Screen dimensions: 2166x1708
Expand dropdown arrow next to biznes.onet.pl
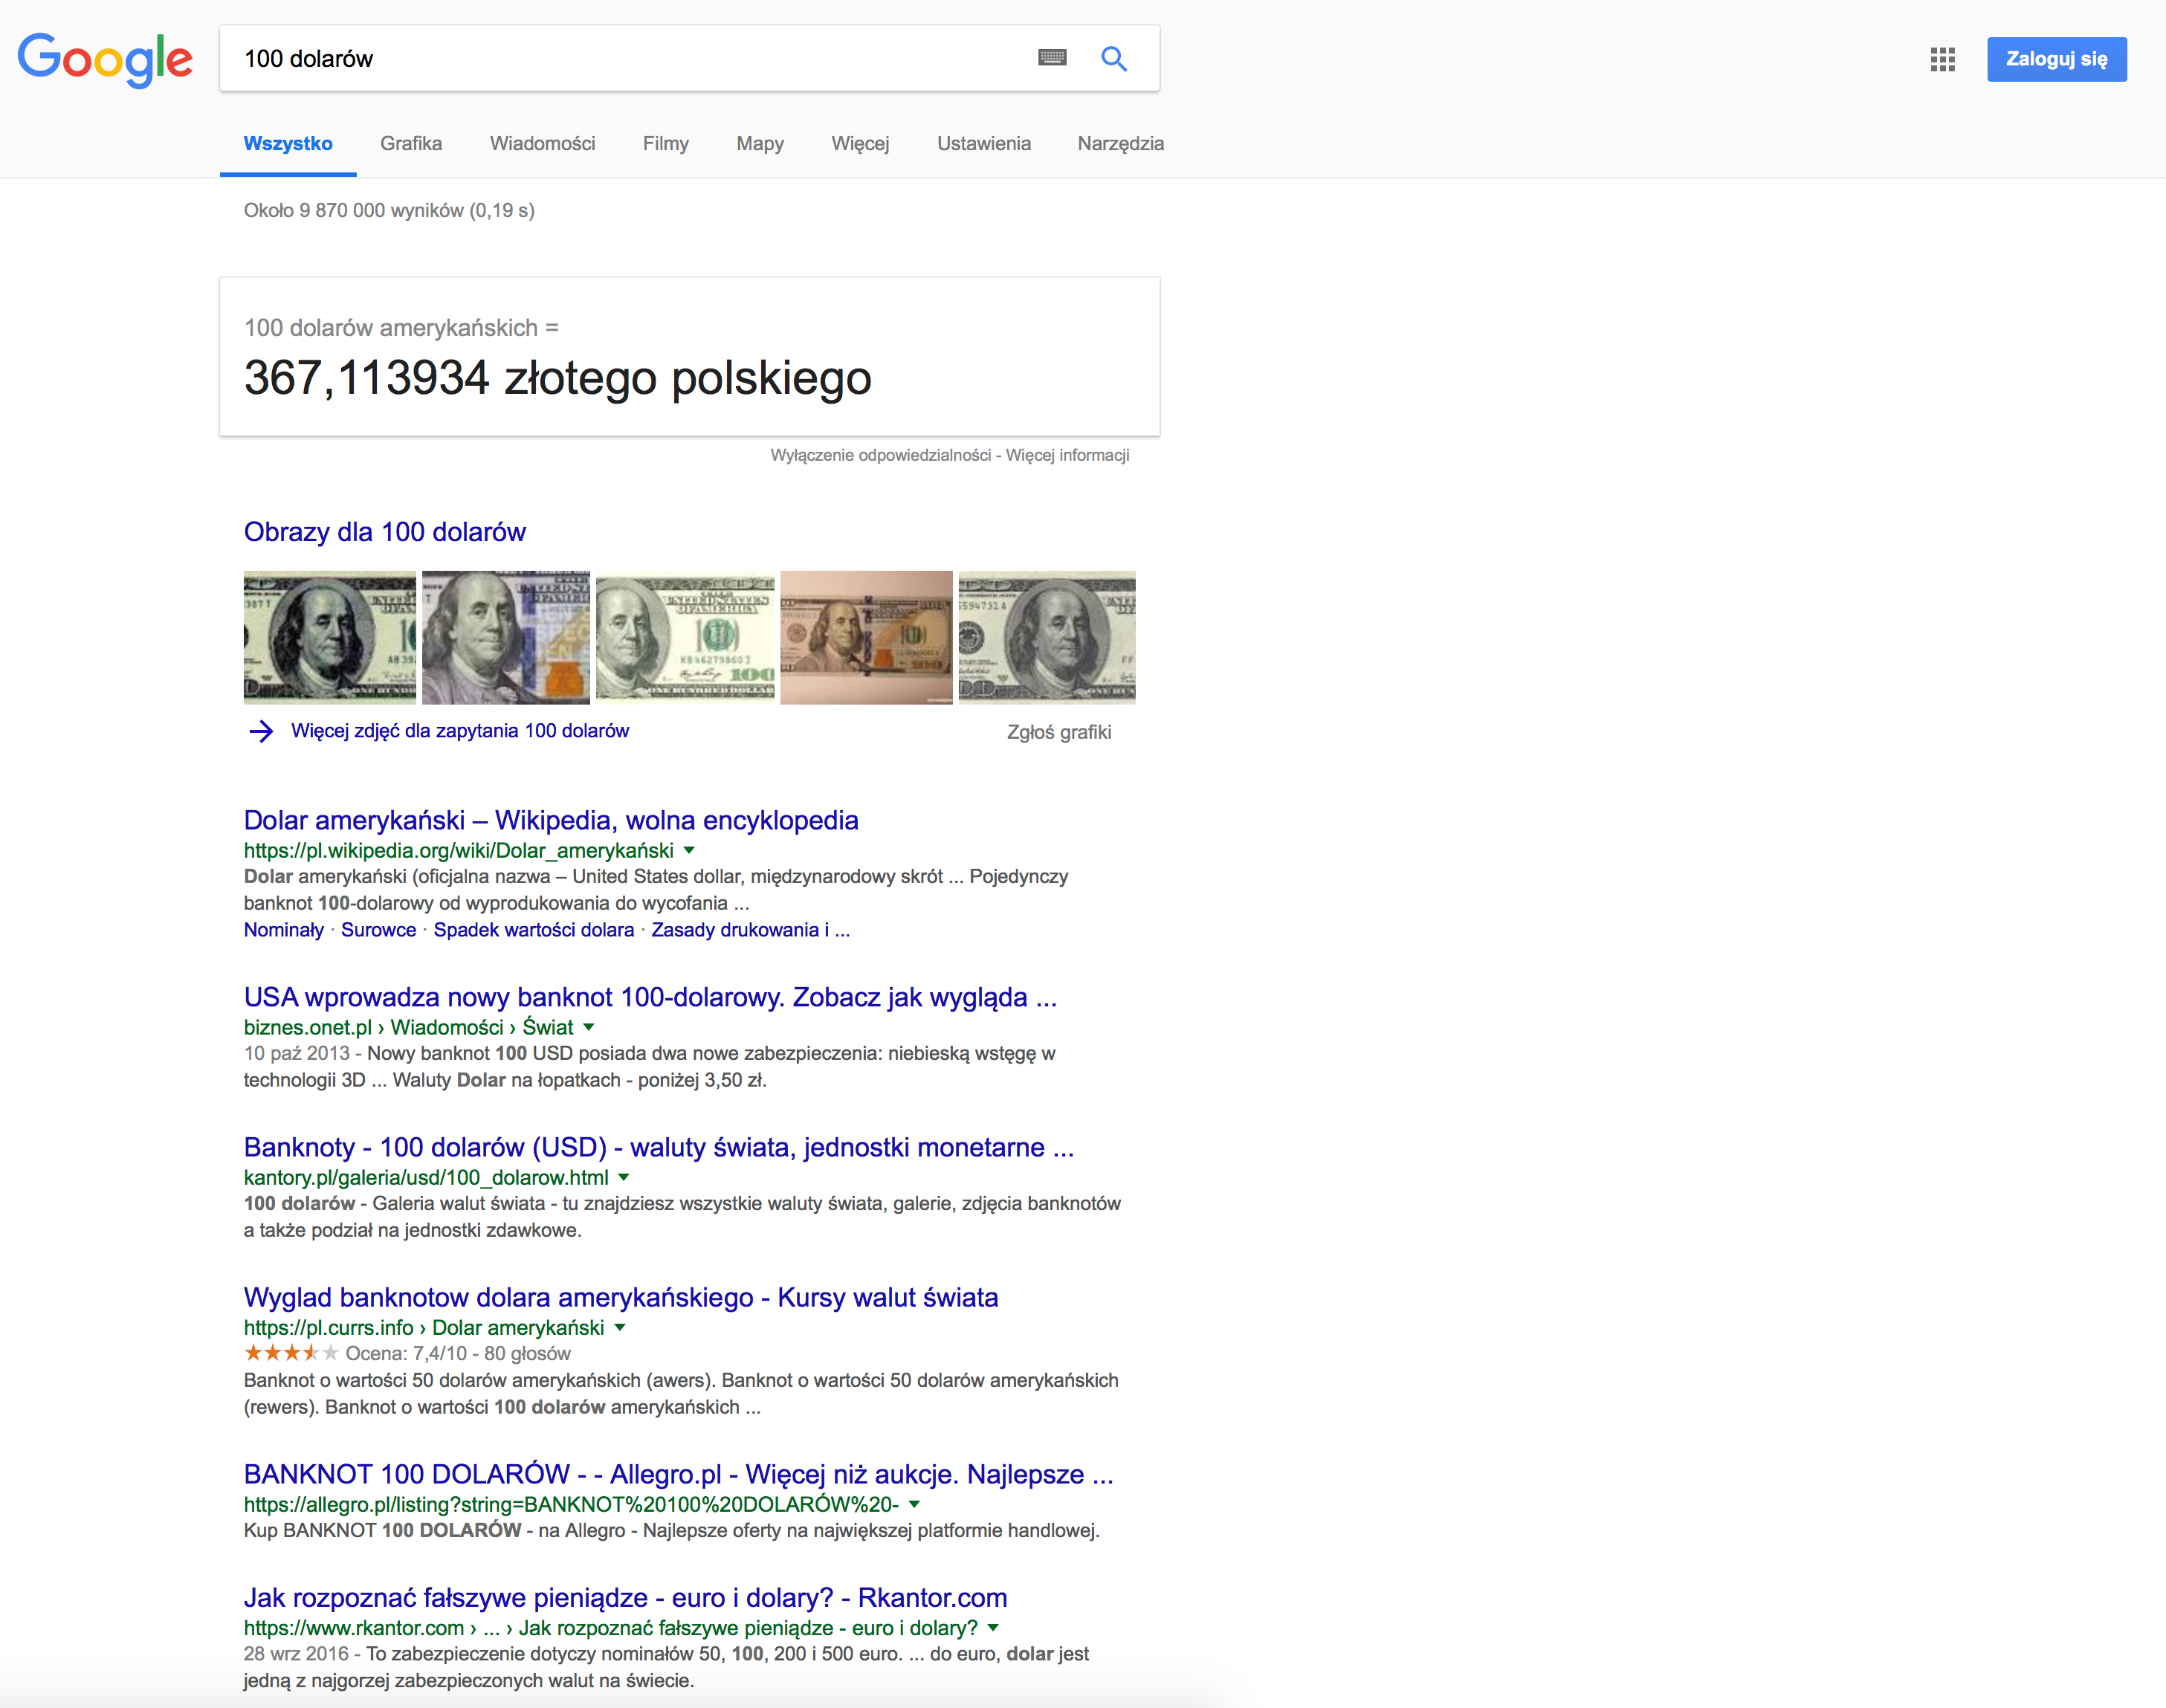pos(589,1028)
